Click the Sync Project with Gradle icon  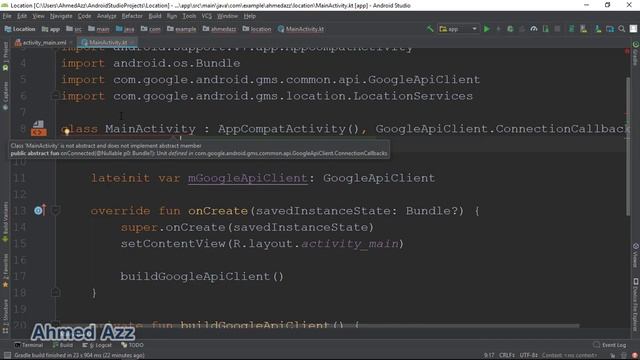point(571,29)
